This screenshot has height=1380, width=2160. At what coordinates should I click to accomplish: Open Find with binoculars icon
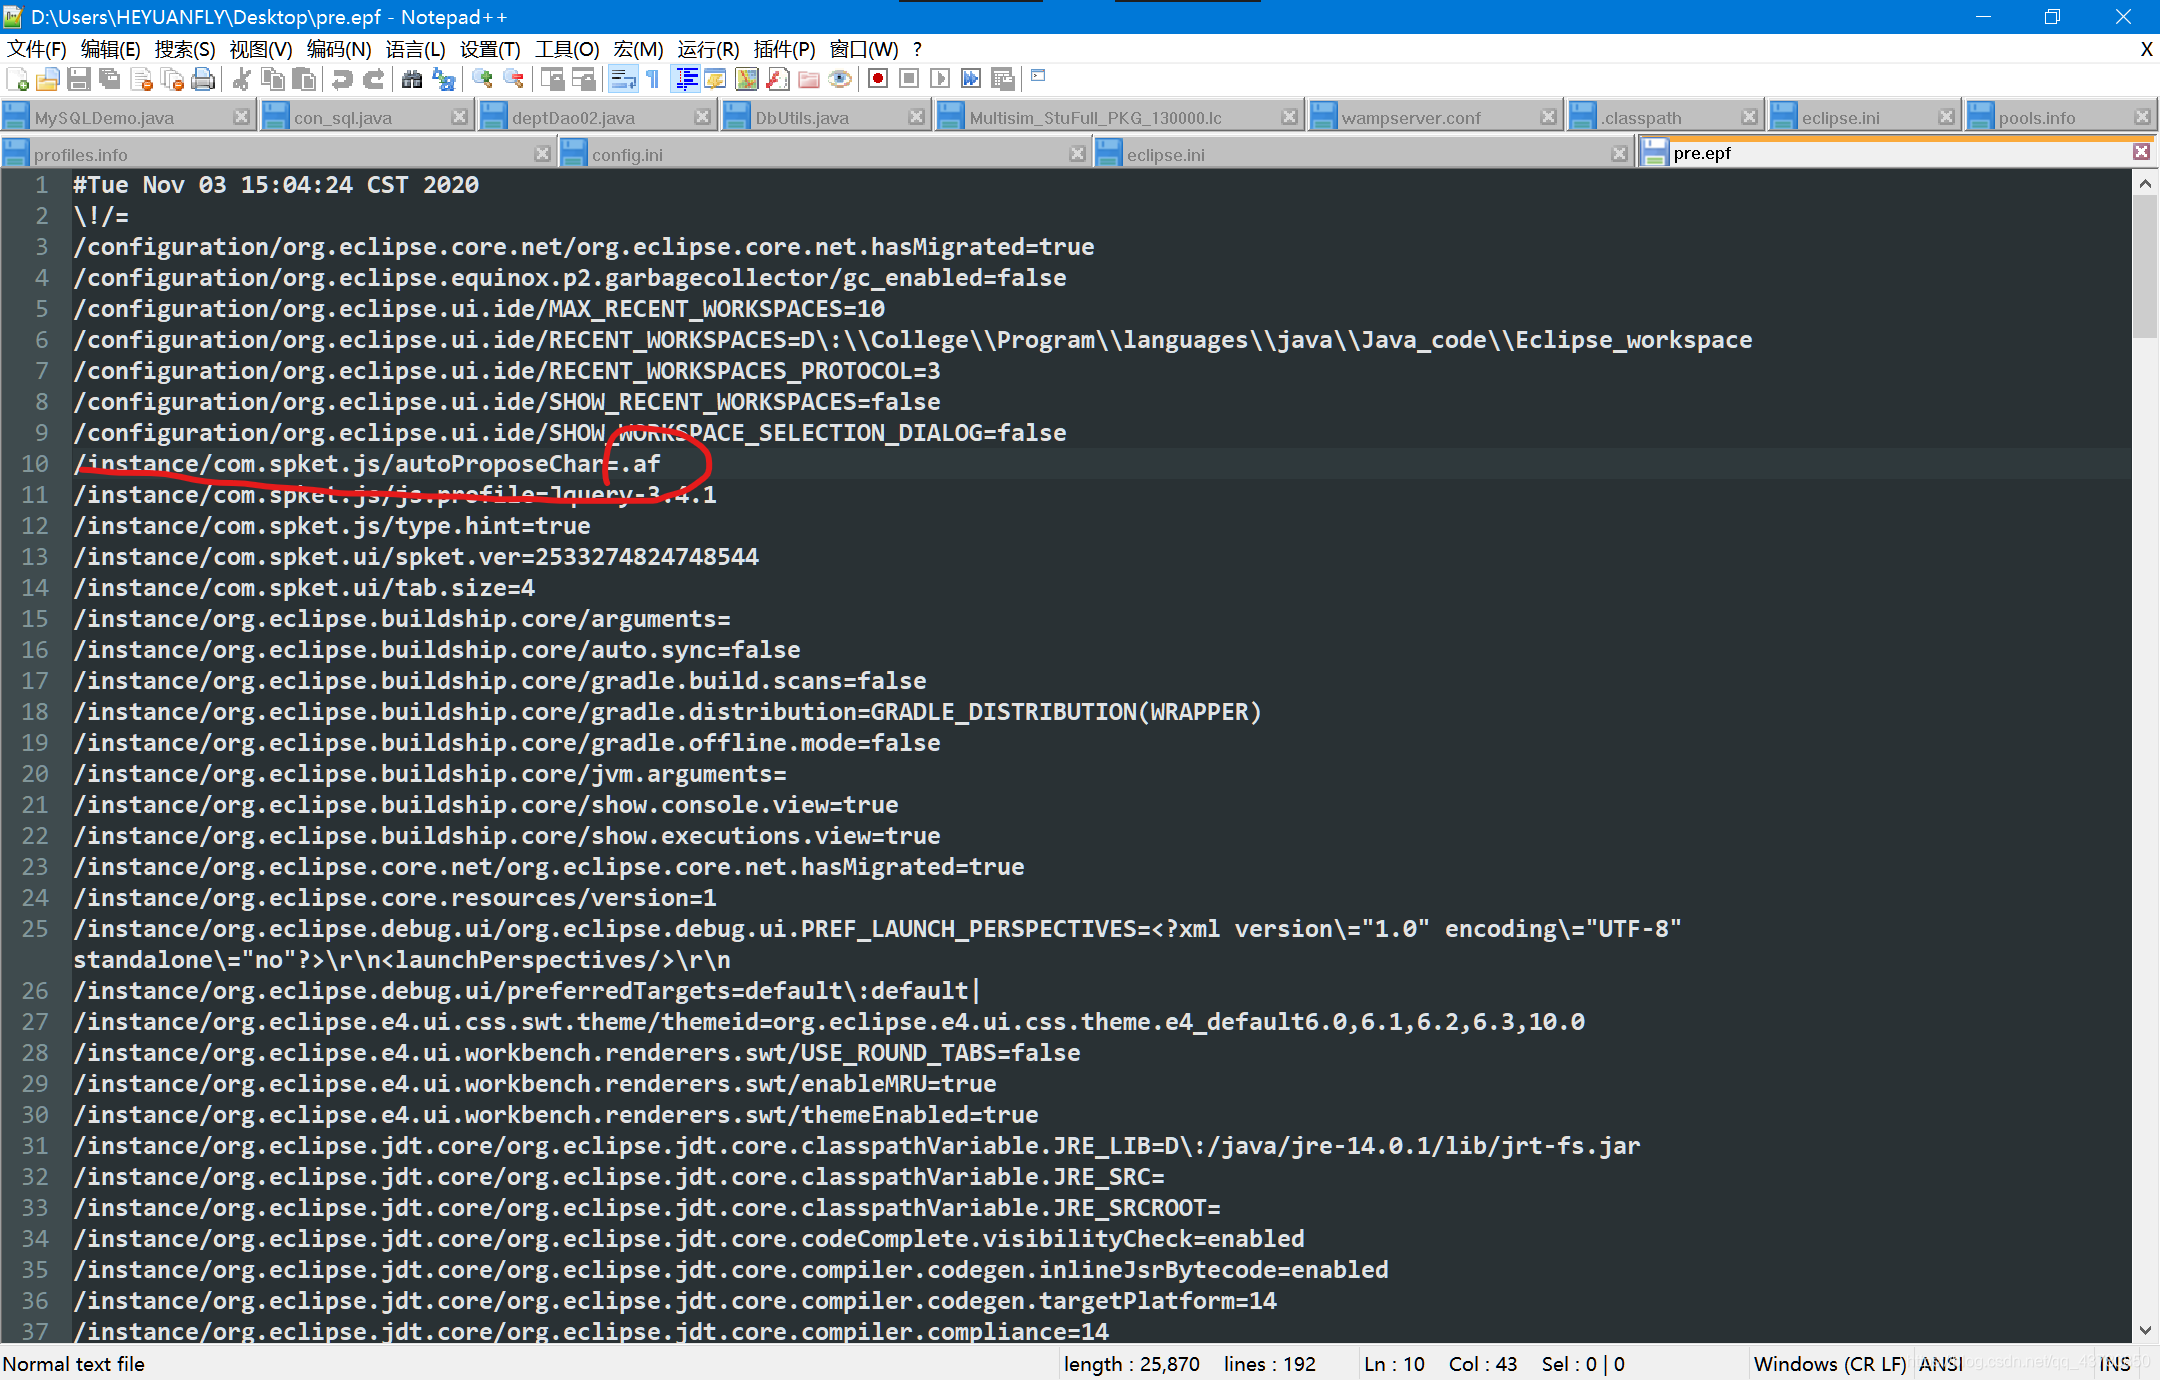(x=411, y=80)
